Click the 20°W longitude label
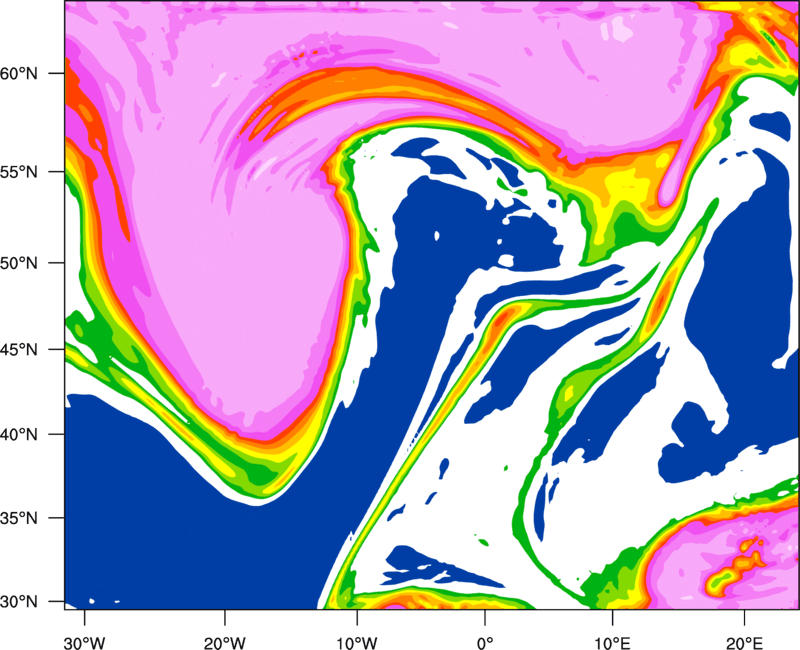Screen dimensions: 800x650 pos(225,643)
